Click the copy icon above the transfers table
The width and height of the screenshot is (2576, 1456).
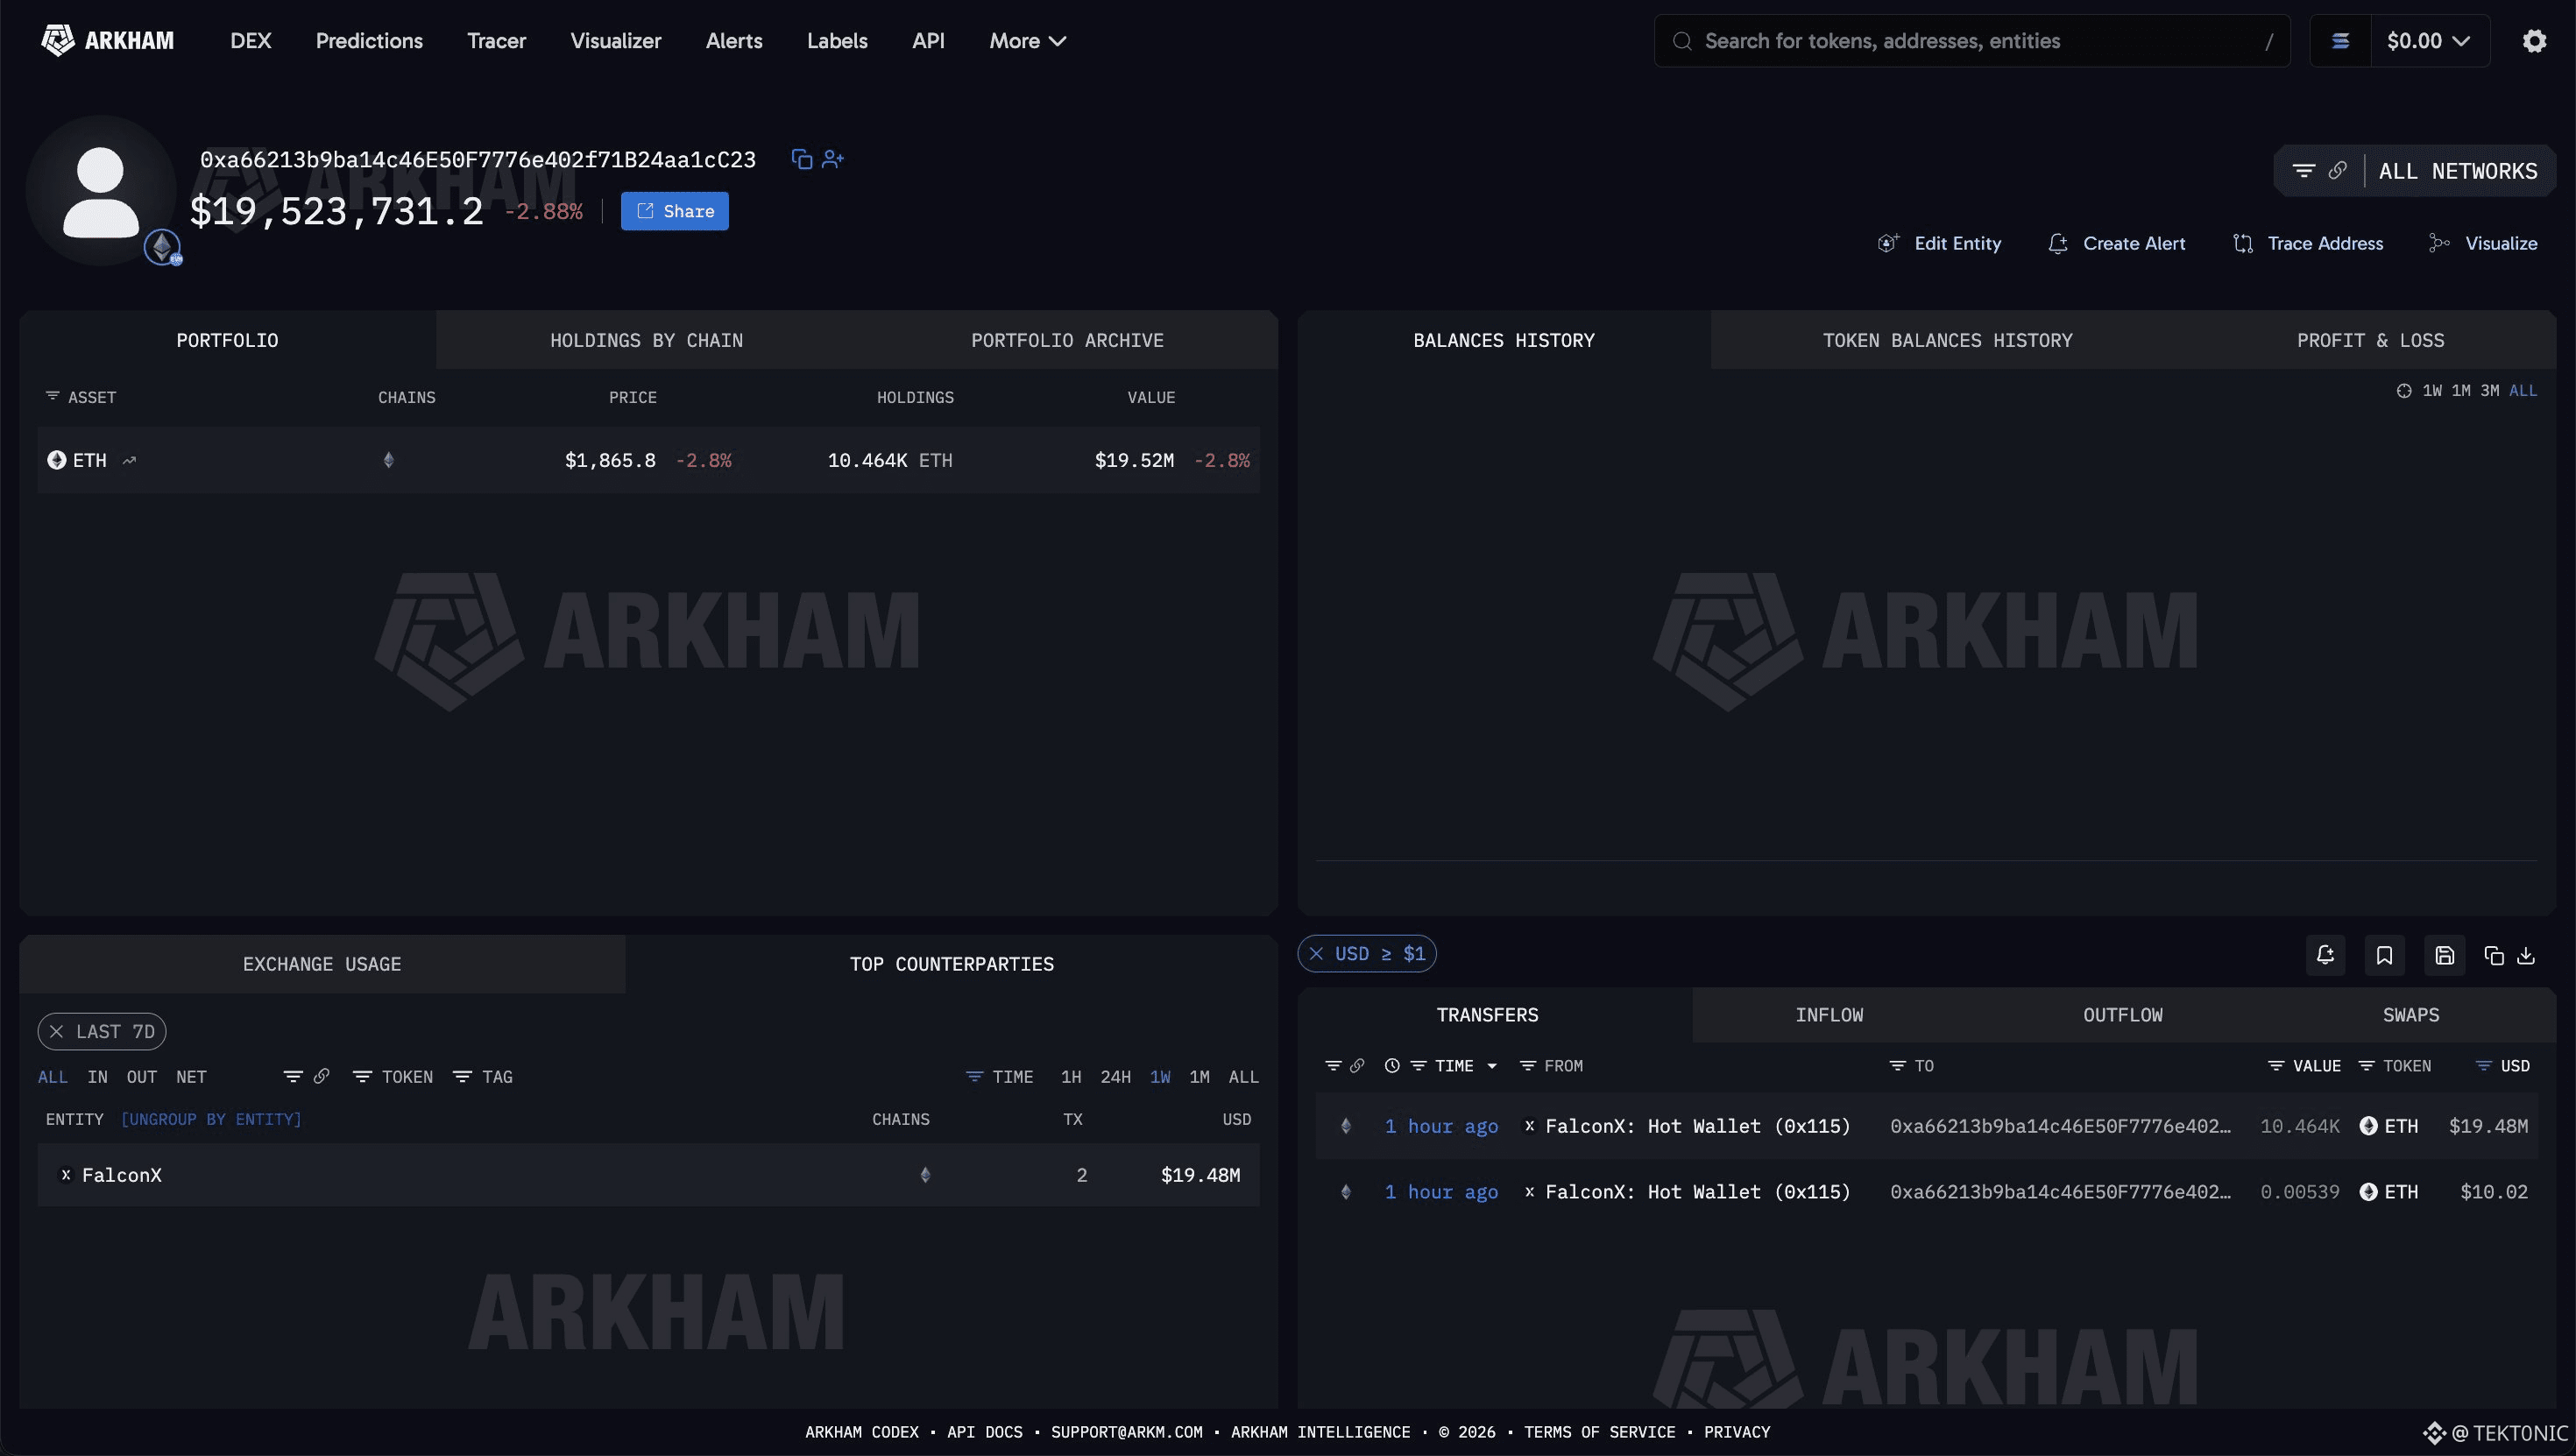click(2494, 956)
